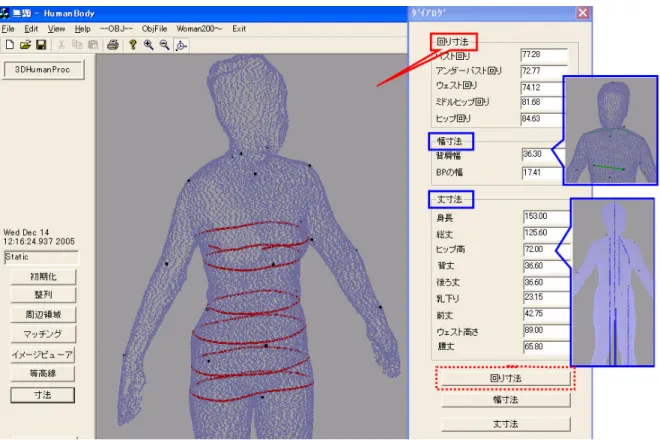Click the ミドルヒップ回り label

[463, 102]
